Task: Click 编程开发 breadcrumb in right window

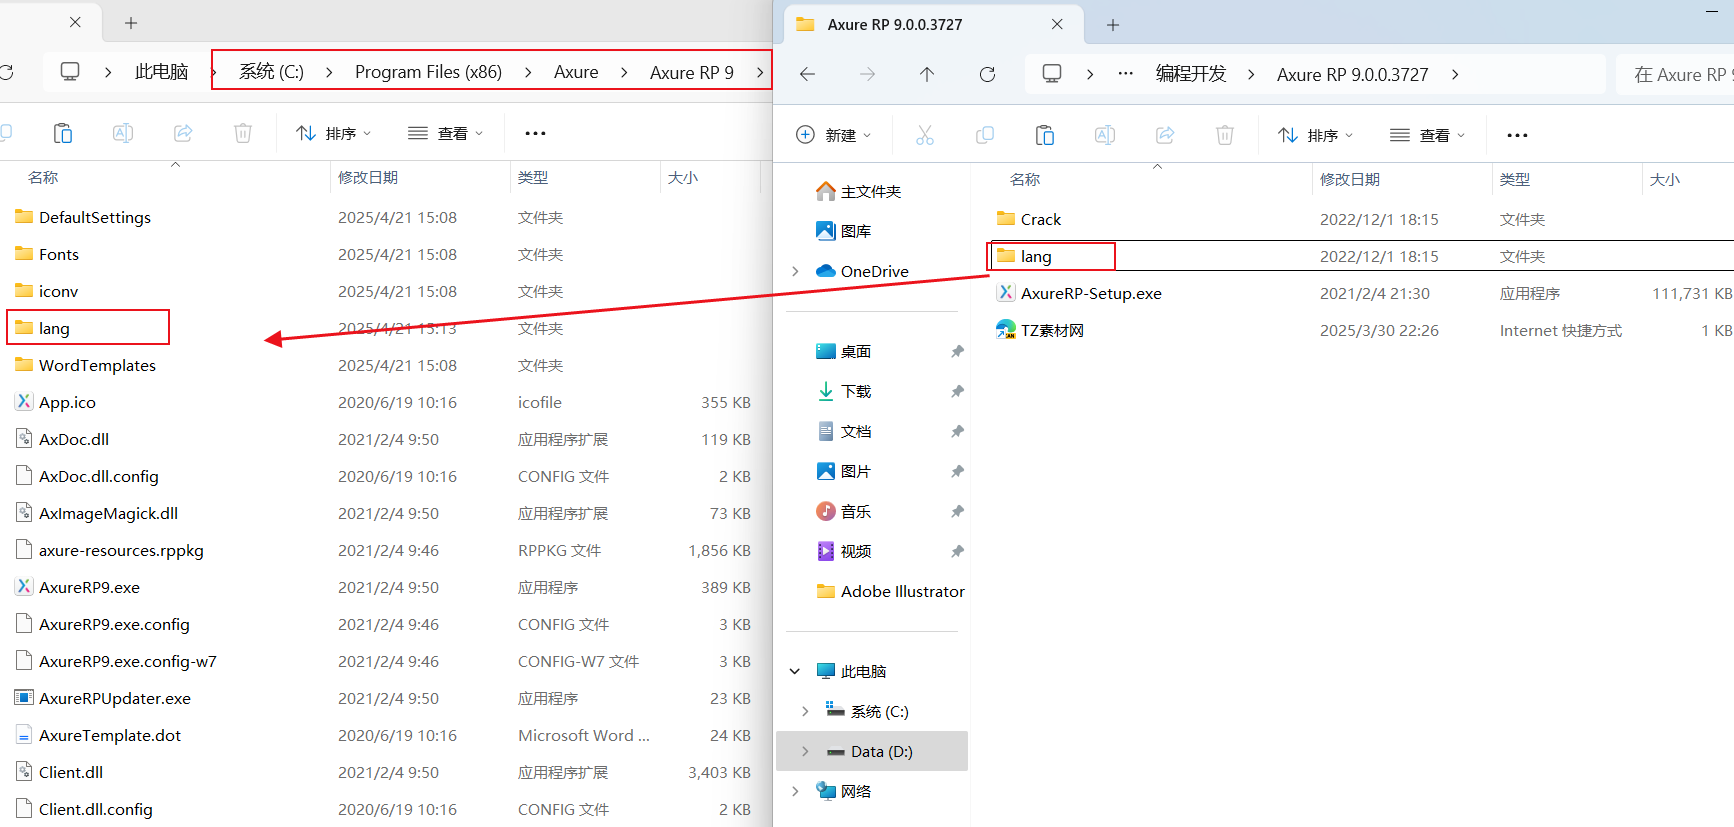Action: pyautogui.click(x=1191, y=74)
